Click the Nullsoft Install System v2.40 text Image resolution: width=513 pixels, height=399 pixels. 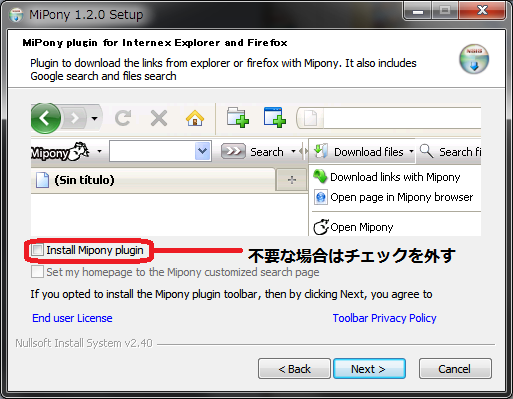84,343
